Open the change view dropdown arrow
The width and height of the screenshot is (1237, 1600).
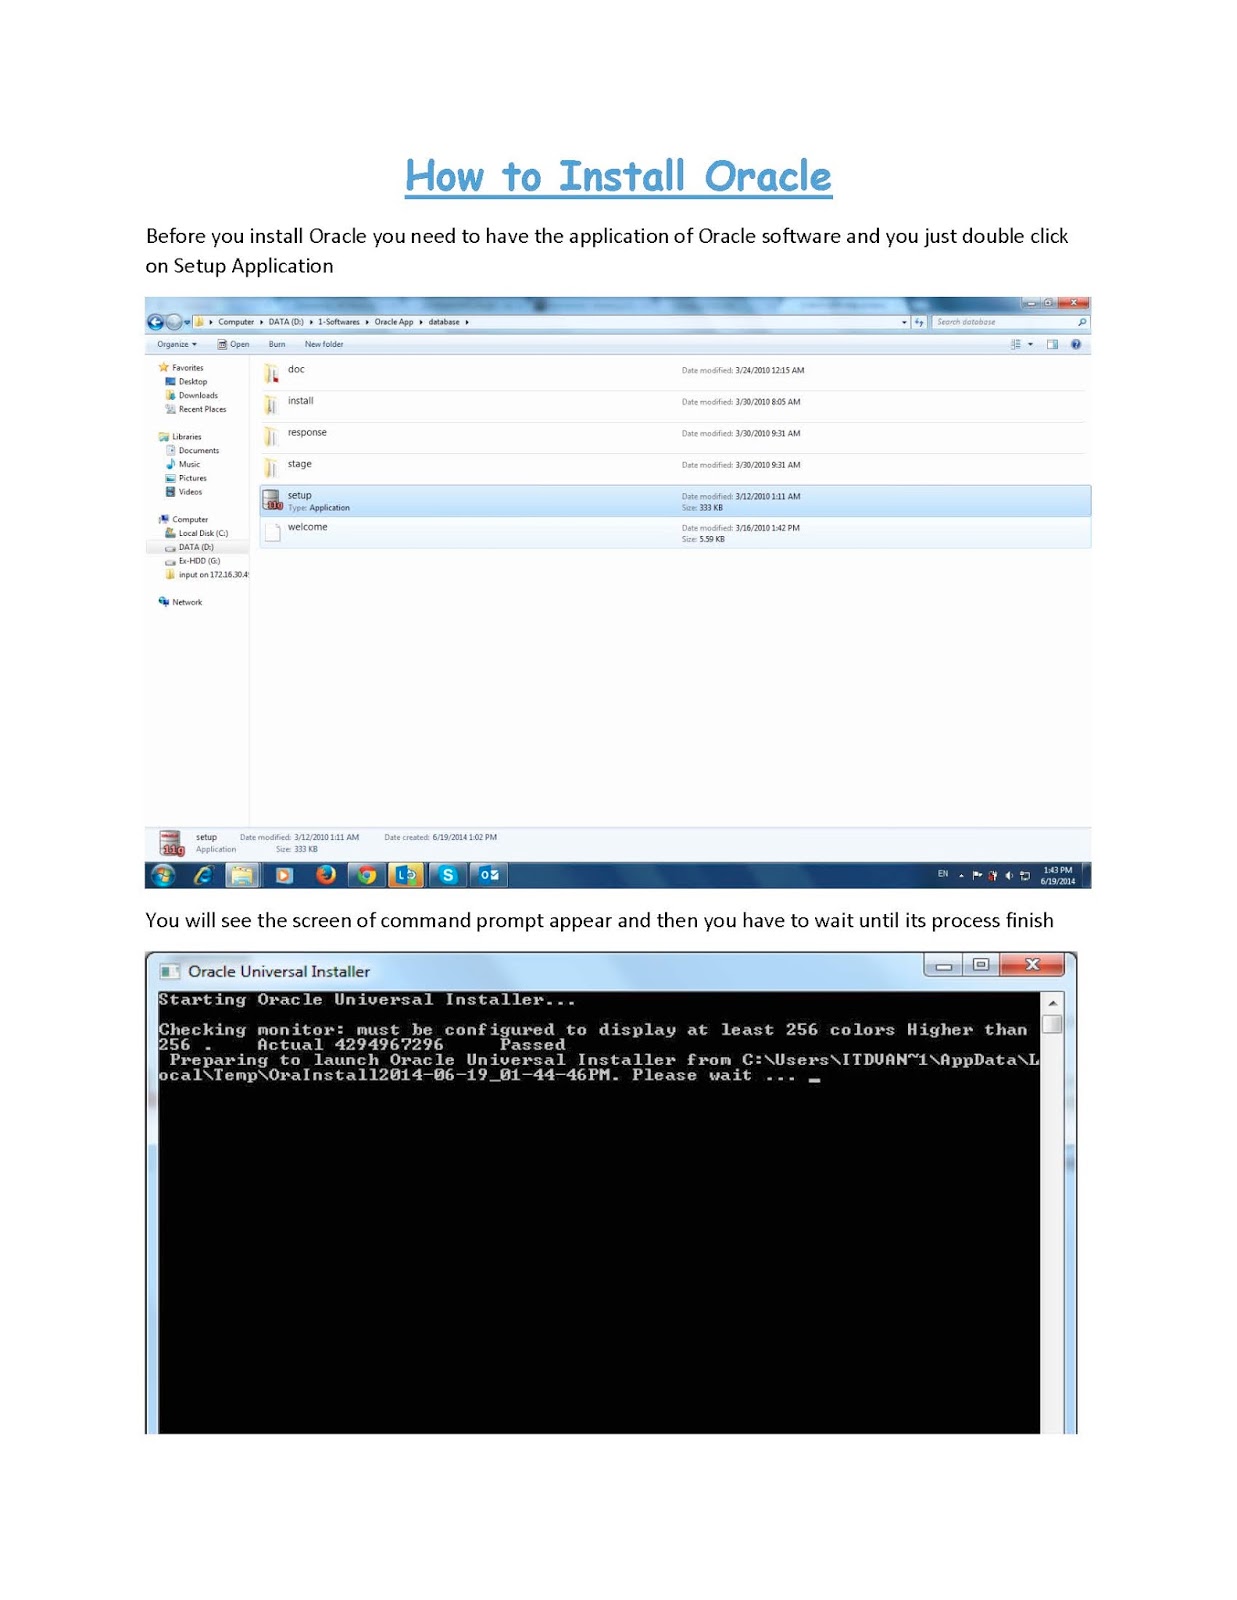1031,344
